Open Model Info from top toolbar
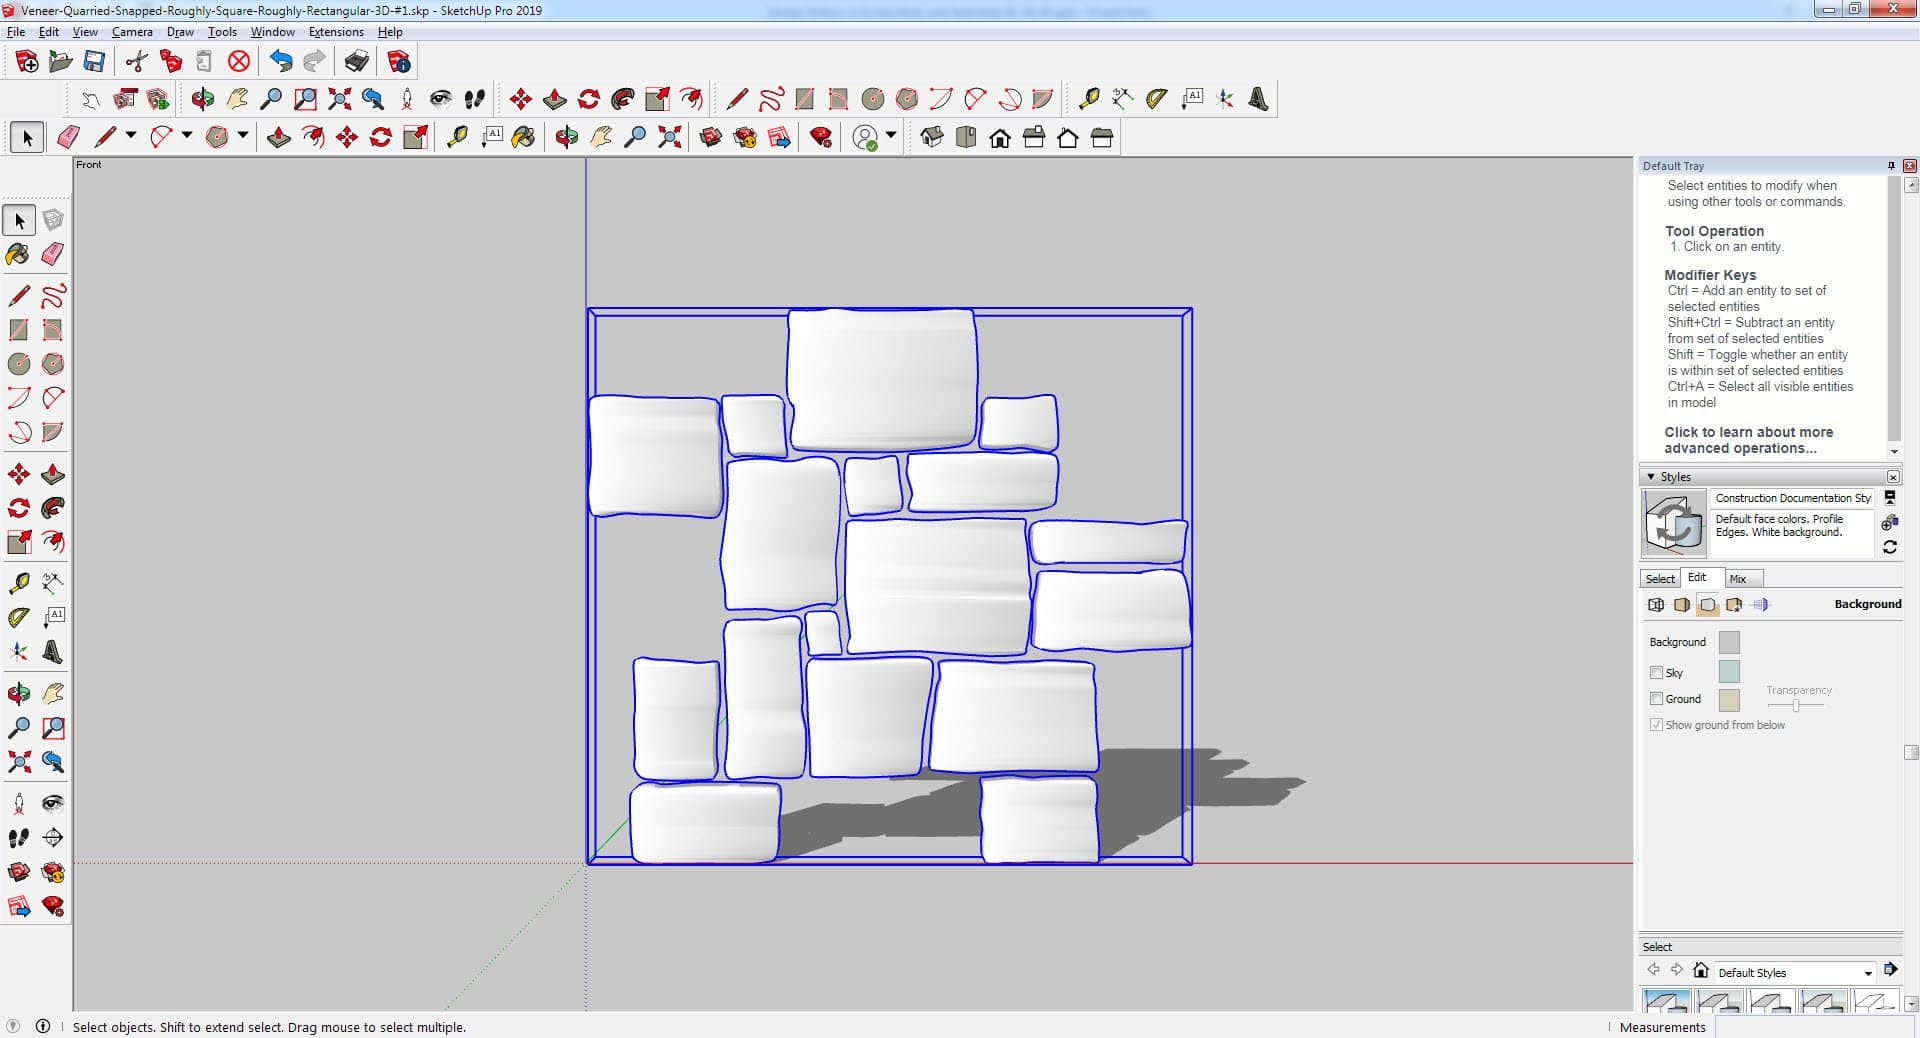 (x=399, y=62)
